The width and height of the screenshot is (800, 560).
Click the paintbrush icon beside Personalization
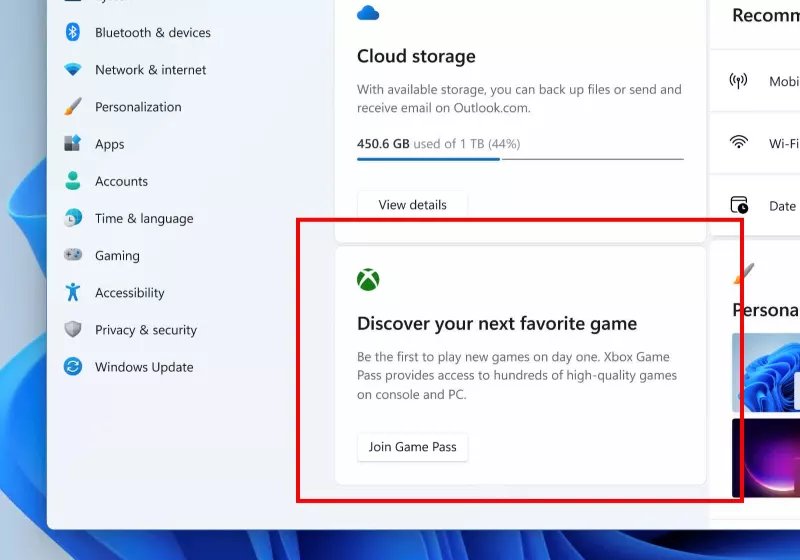[x=73, y=107]
